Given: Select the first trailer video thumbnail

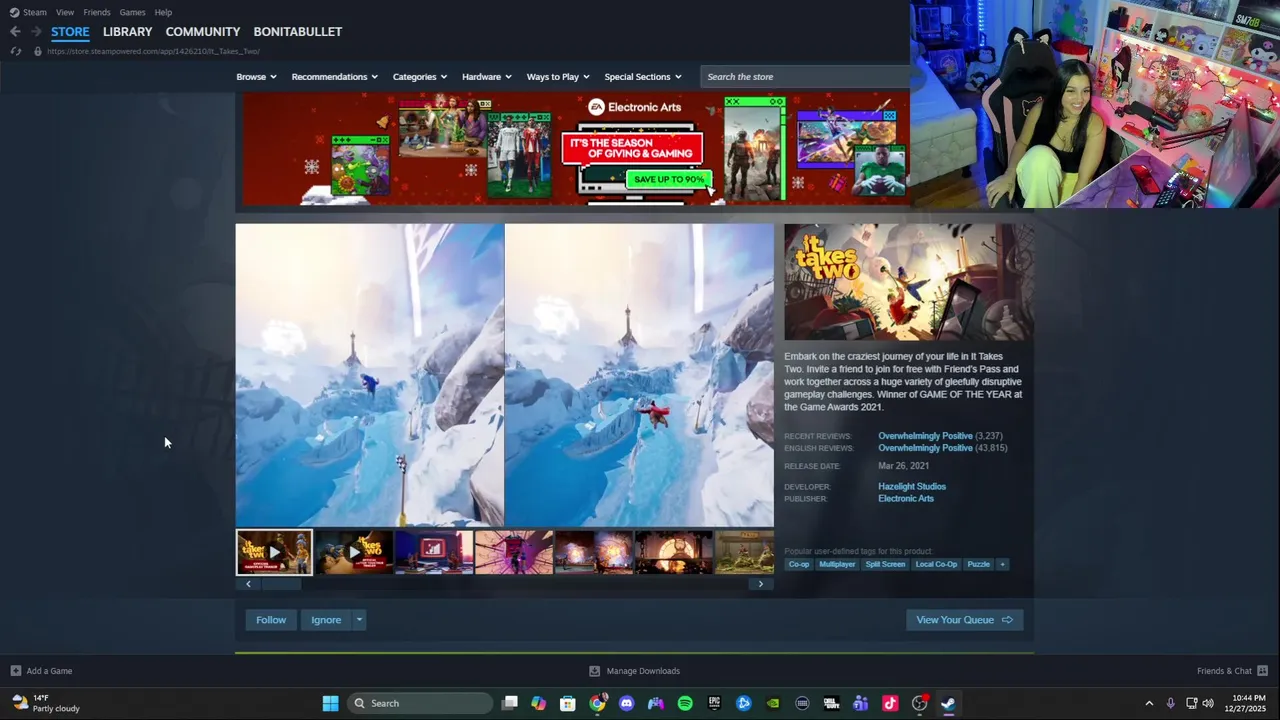Looking at the screenshot, I should 274,552.
